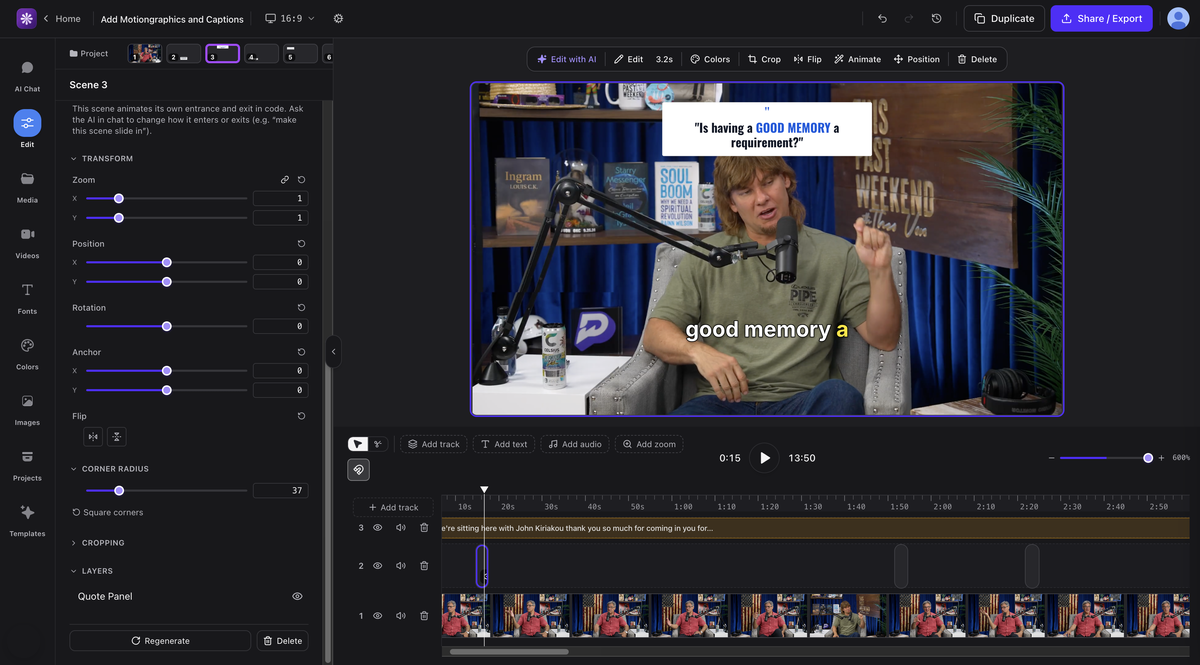
Task: Open the user profile avatar
Action: [x=1178, y=18]
